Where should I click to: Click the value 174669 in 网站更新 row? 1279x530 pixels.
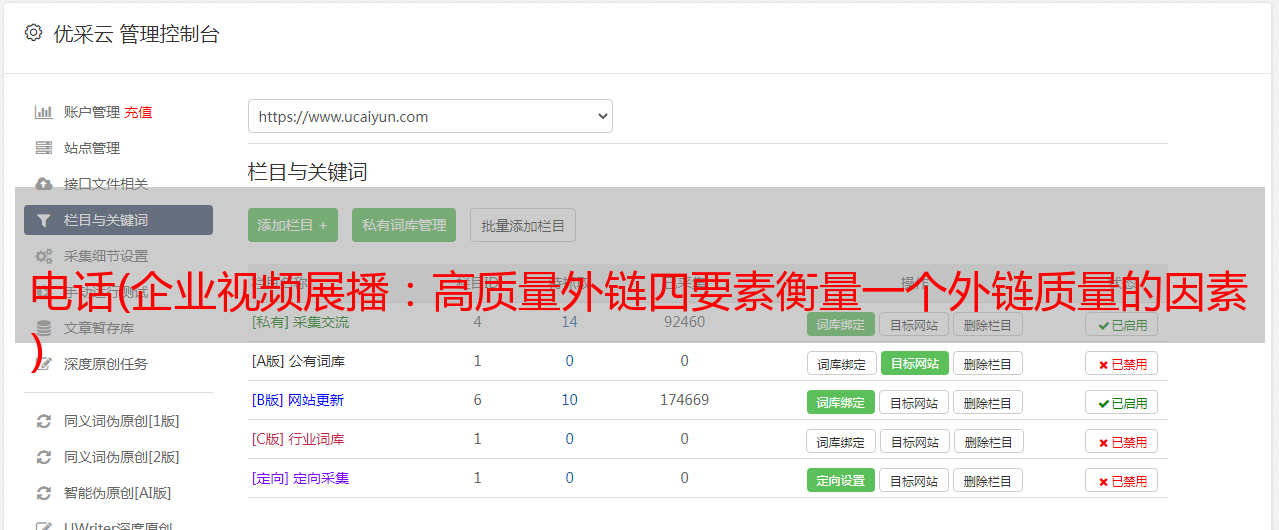pos(684,400)
